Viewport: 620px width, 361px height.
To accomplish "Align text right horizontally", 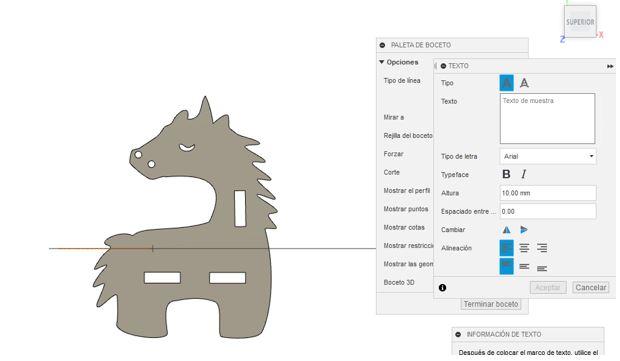I will coord(542,248).
